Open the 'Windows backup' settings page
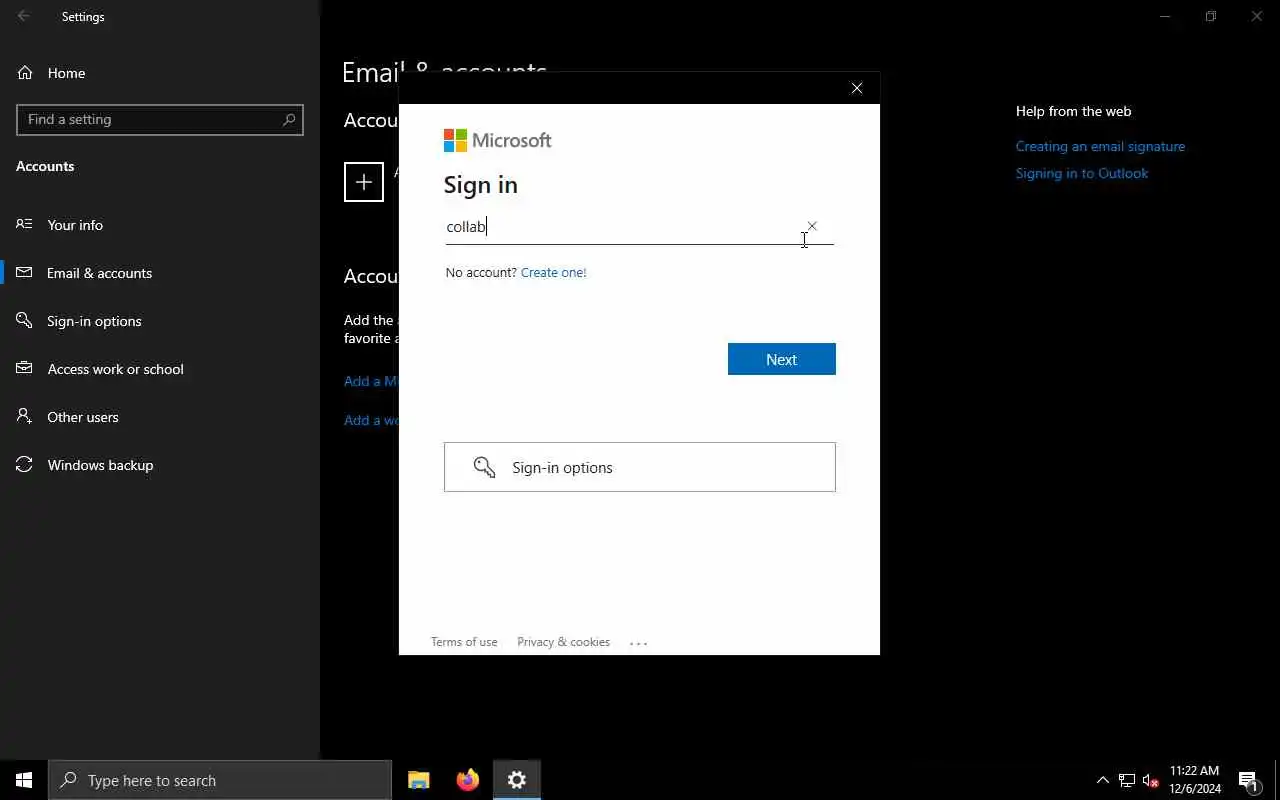The image size is (1280, 800). (x=160, y=465)
